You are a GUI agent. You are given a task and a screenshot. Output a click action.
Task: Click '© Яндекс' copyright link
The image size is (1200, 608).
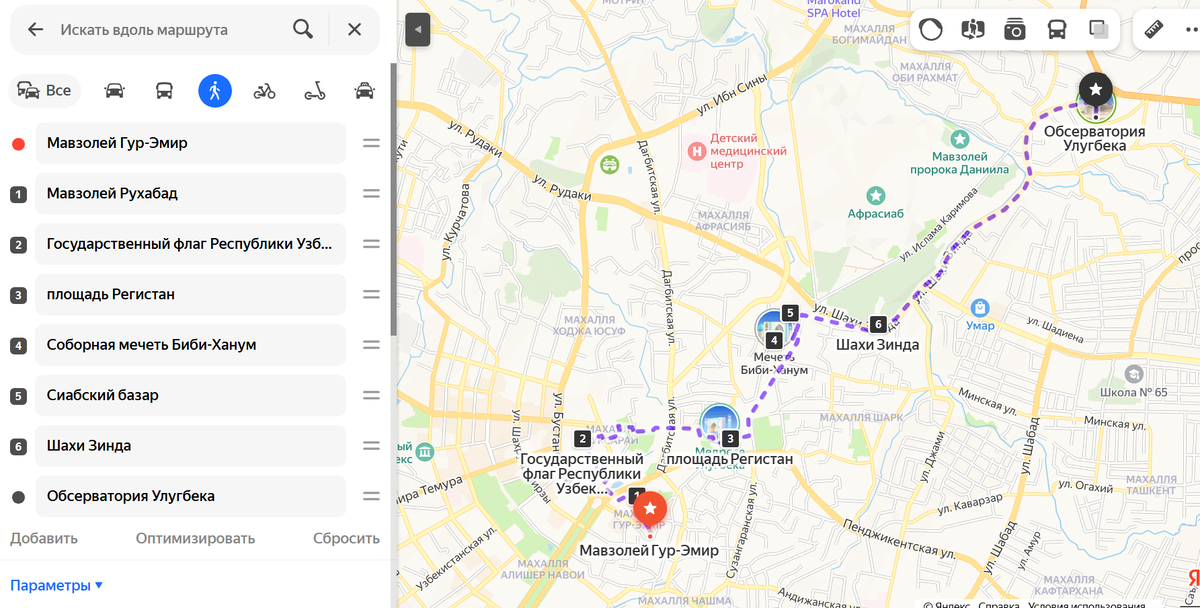pyautogui.click(x=948, y=604)
